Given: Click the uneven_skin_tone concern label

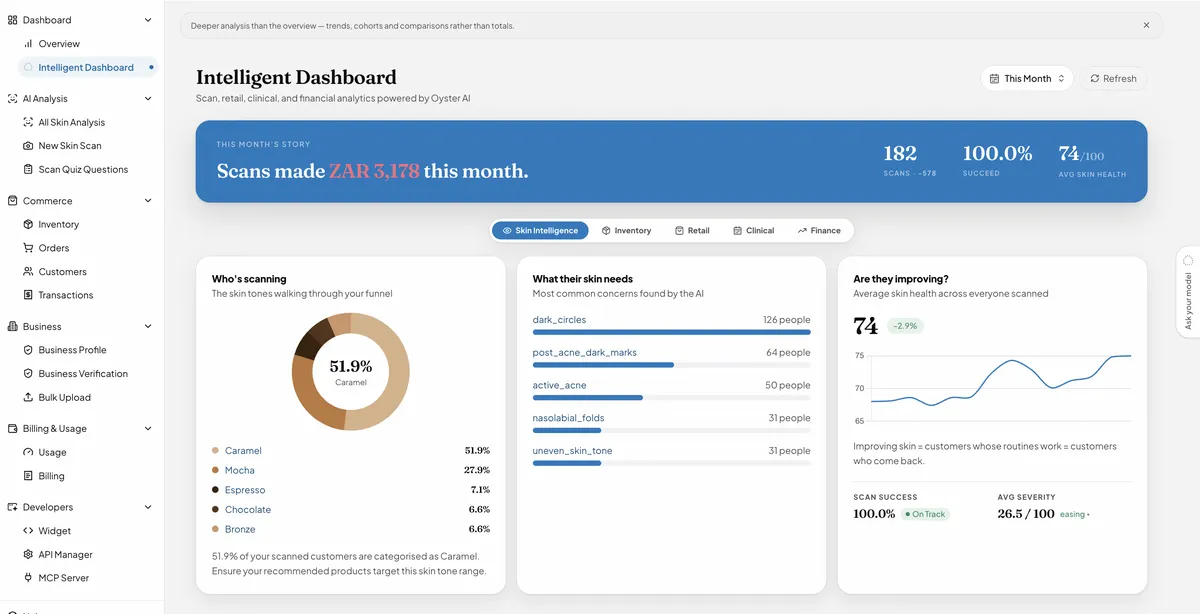Looking at the screenshot, I should click(x=573, y=451).
